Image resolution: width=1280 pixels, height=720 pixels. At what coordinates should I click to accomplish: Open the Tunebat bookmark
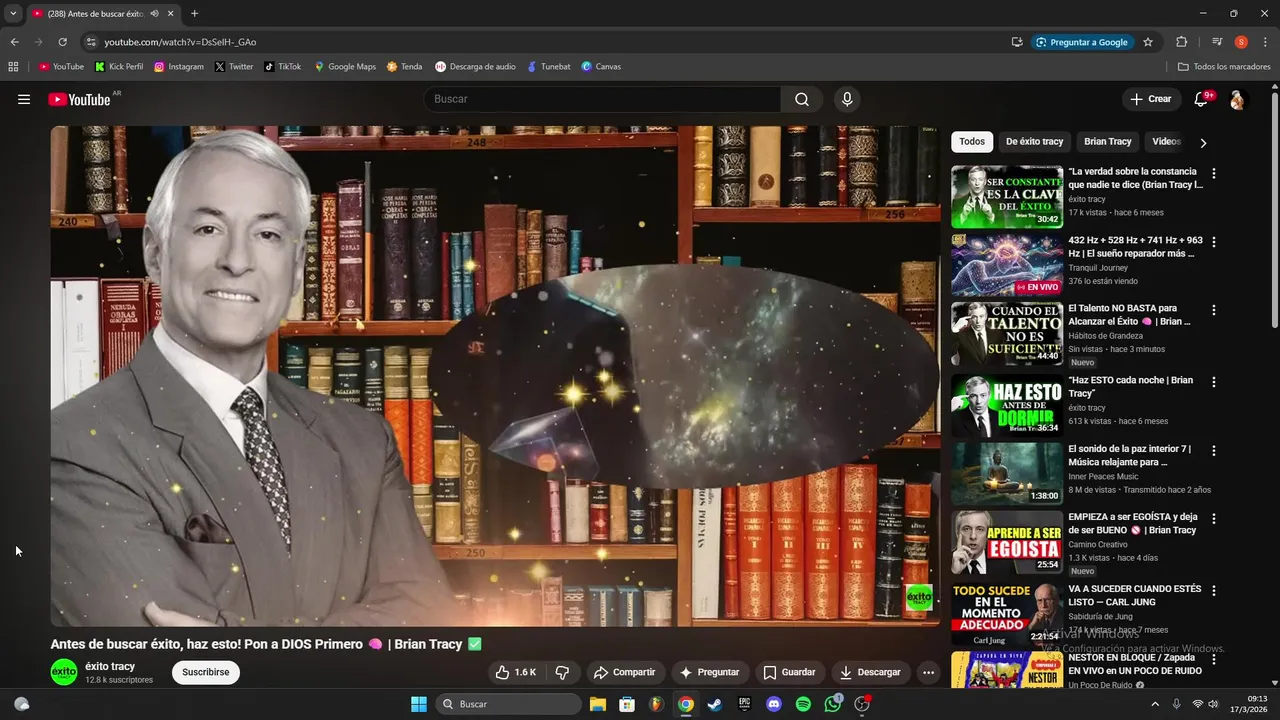tap(548, 67)
